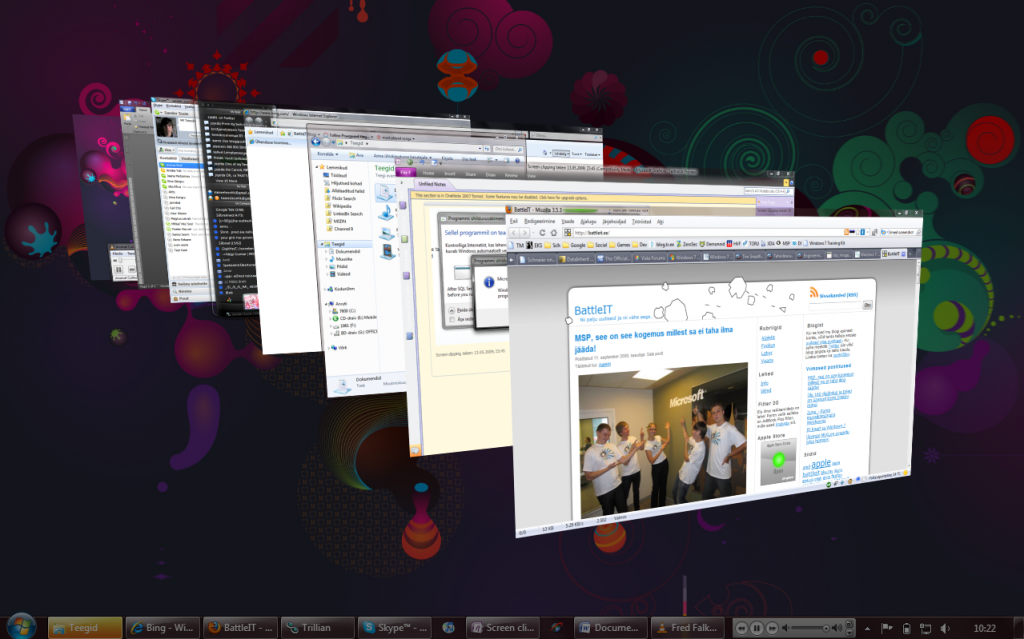Image resolution: width=1024 pixels, height=639 pixels.
Task: Switch to The Official tab in Firefox
Action: coord(613,258)
